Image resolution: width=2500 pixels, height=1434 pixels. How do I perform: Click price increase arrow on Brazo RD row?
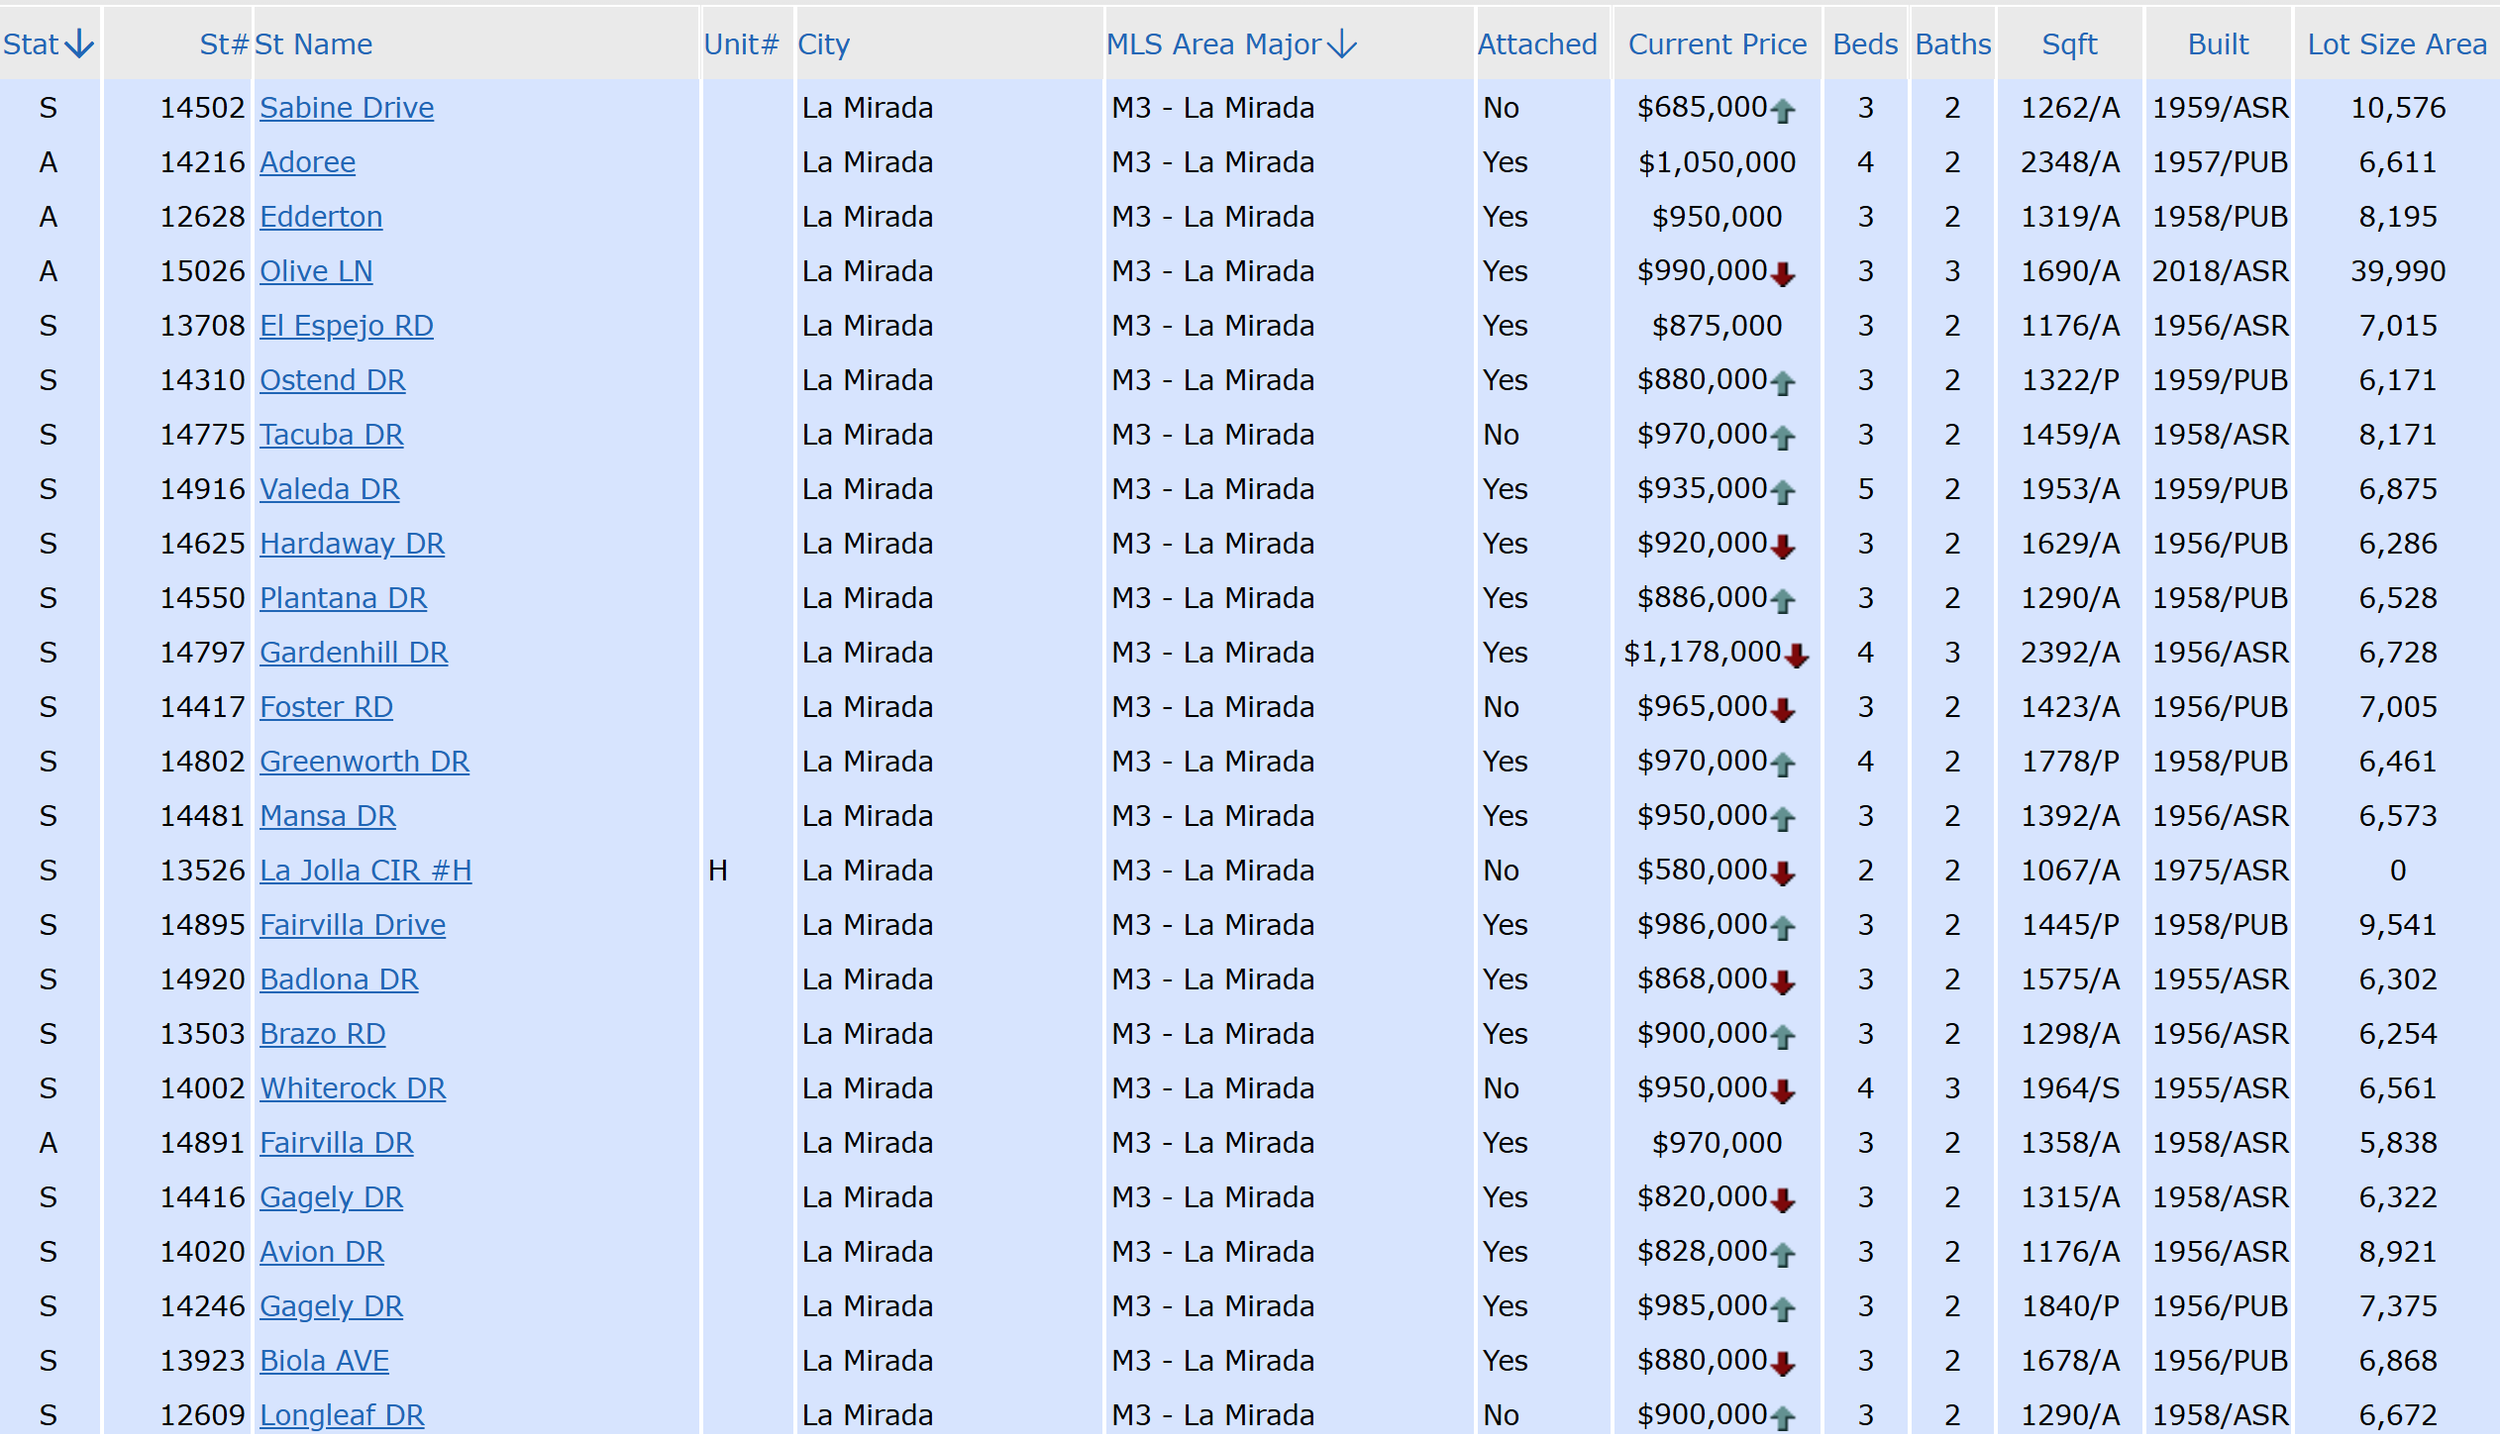(1782, 1036)
